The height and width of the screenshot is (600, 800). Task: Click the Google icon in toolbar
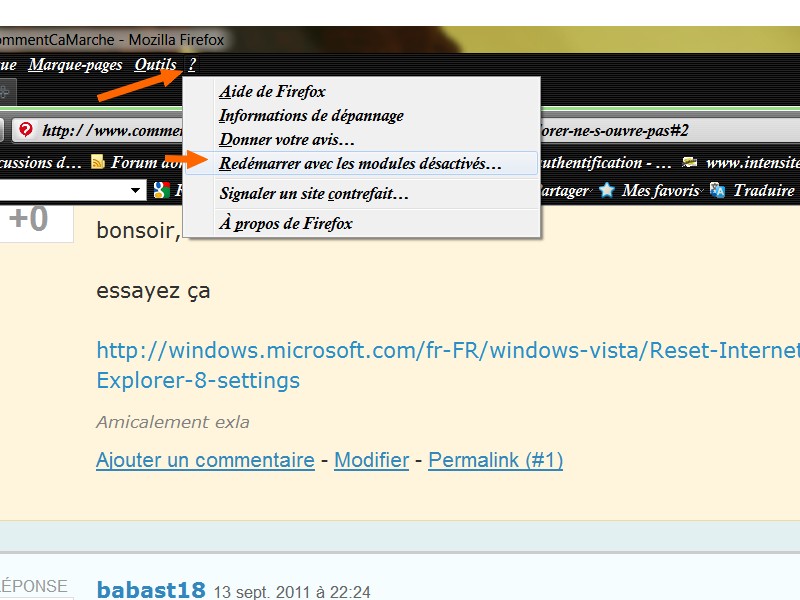[x=162, y=190]
